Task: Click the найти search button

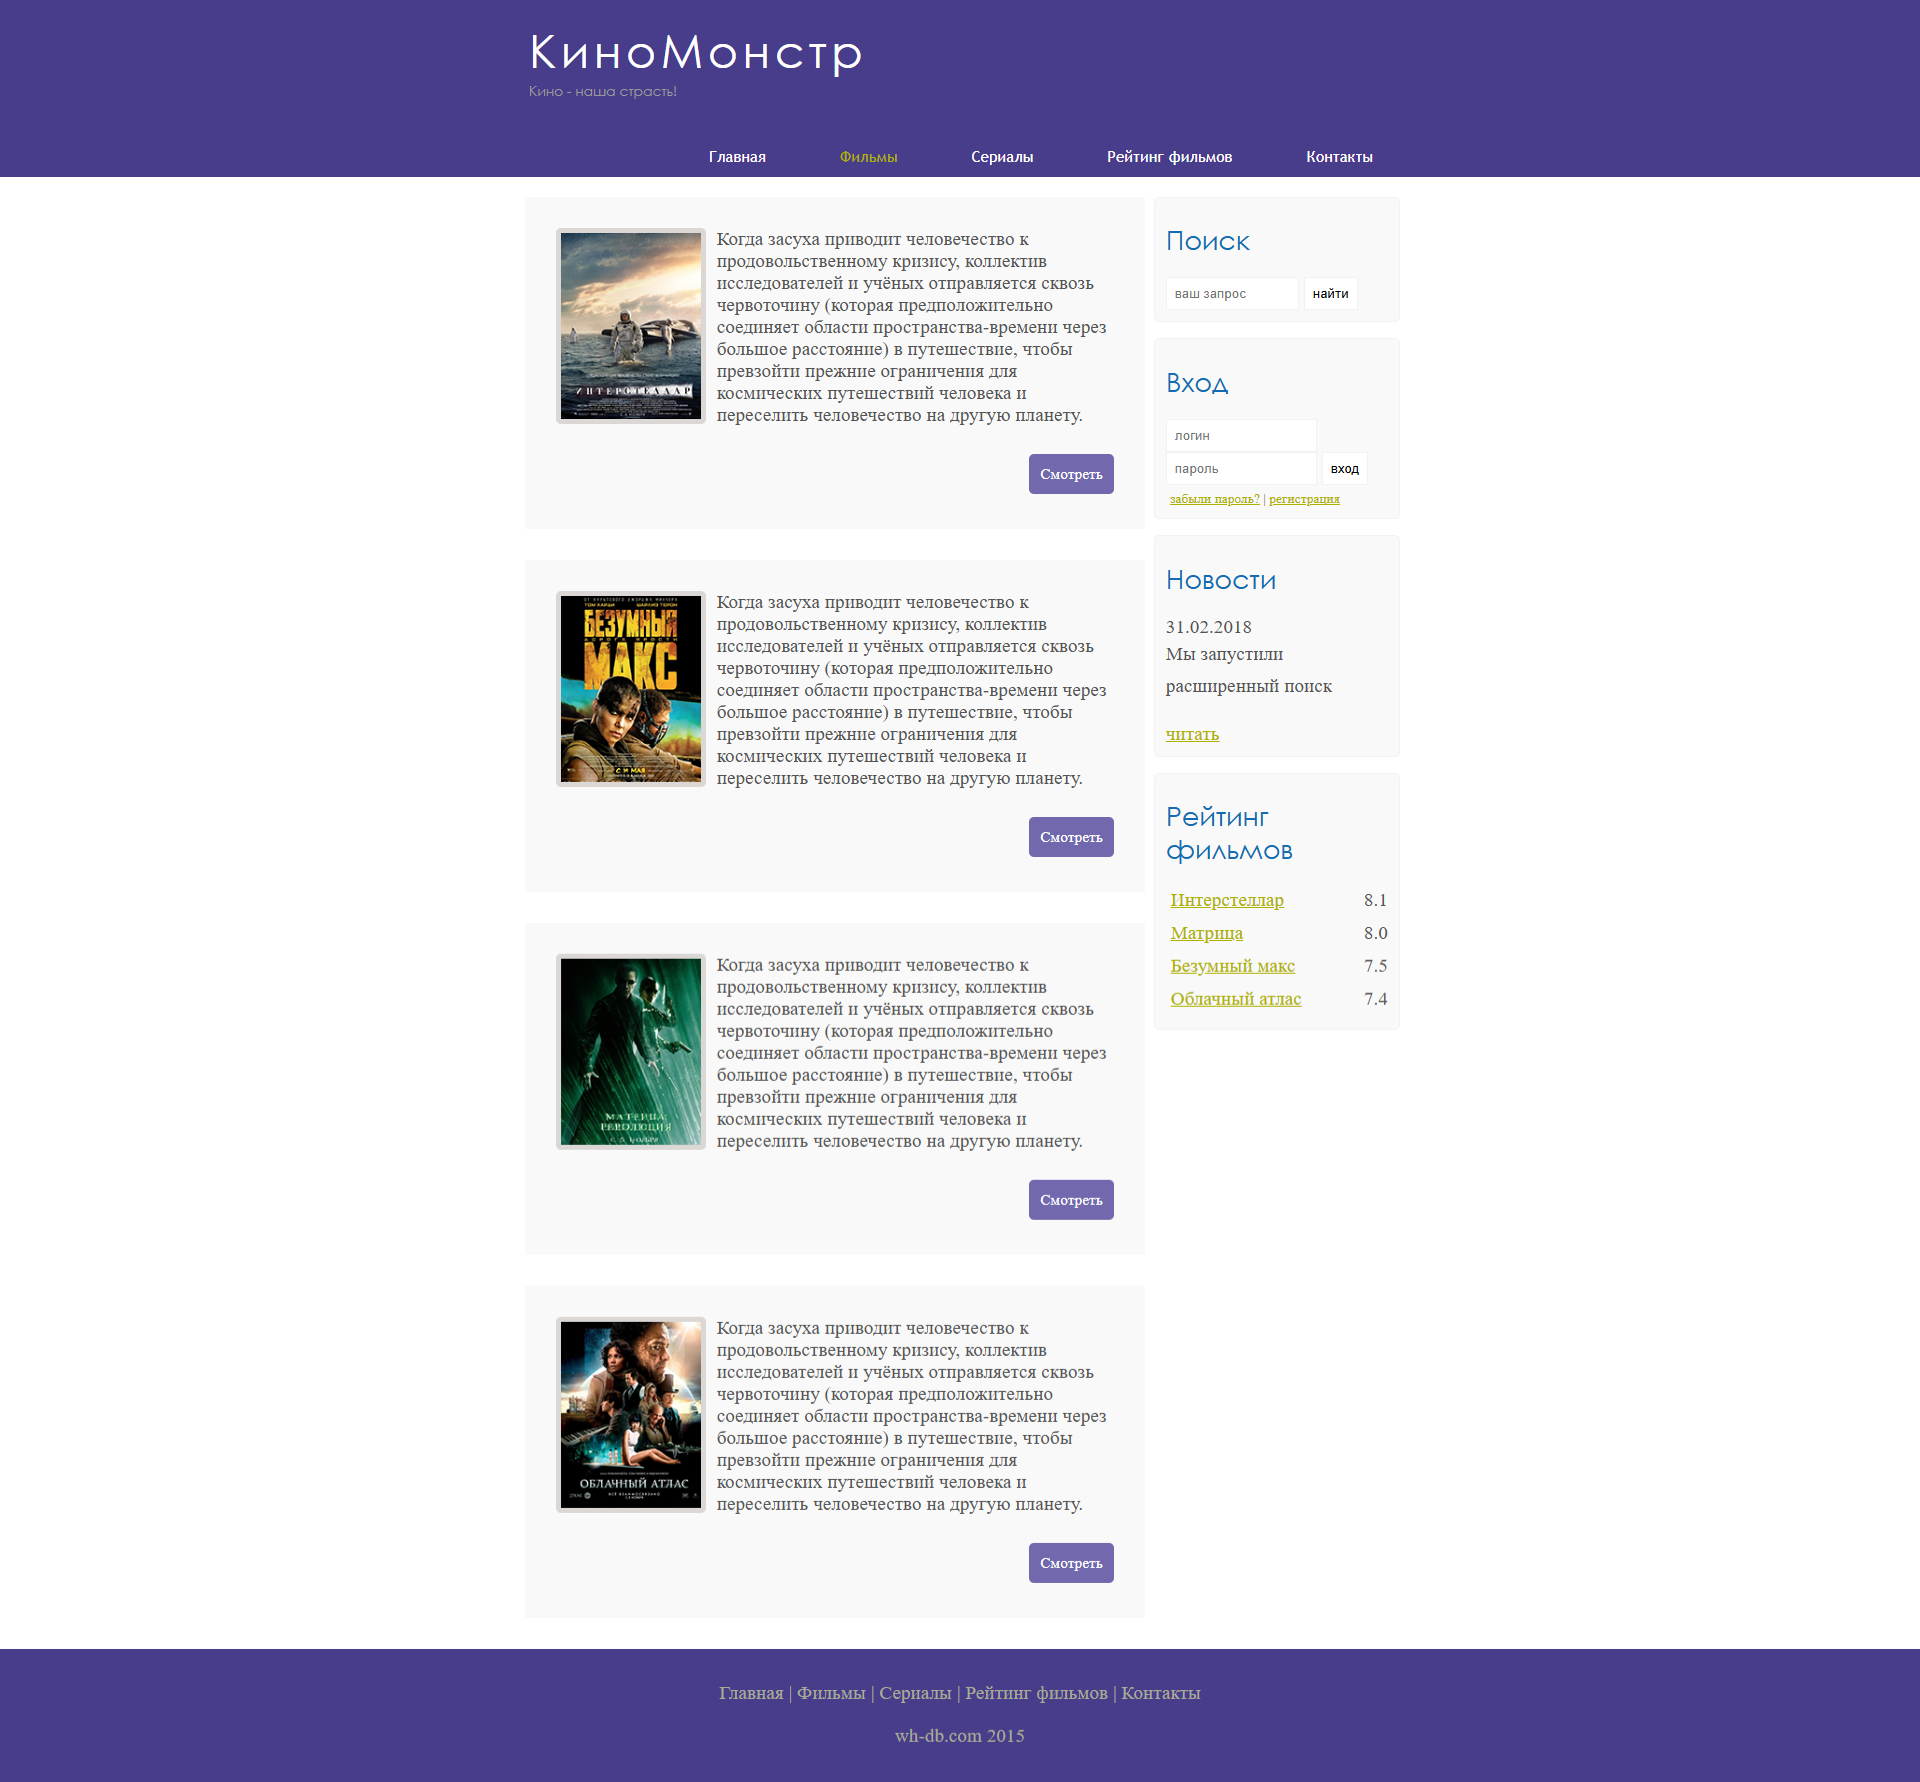Action: pyautogui.click(x=1330, y=294)
